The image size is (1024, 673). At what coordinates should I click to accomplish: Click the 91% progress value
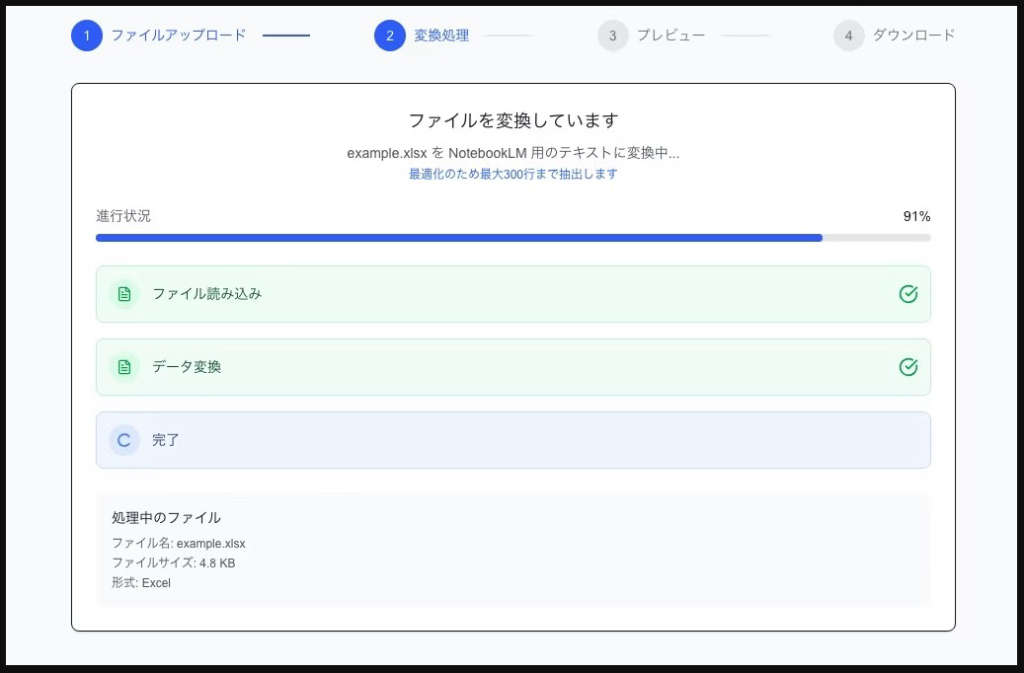tap(916, 217)
